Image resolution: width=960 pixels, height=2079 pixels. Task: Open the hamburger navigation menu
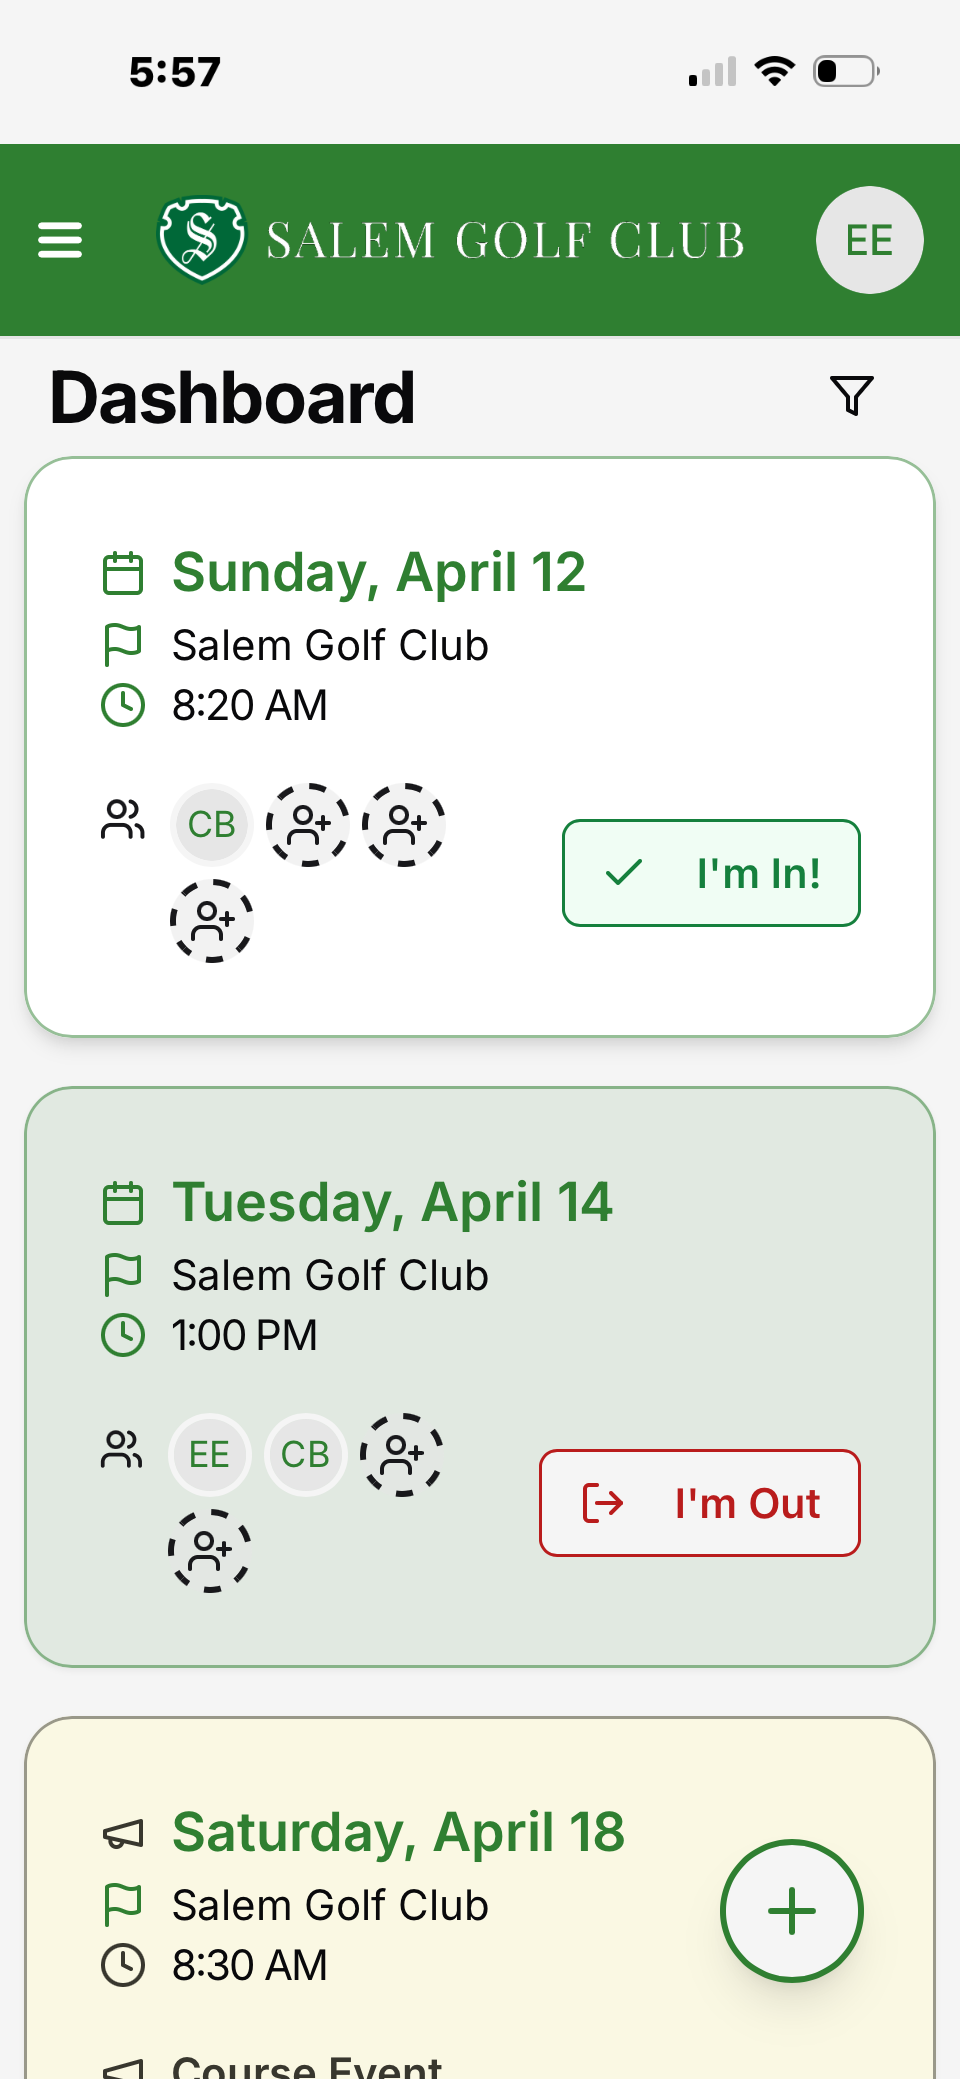(x=60, y=240)
